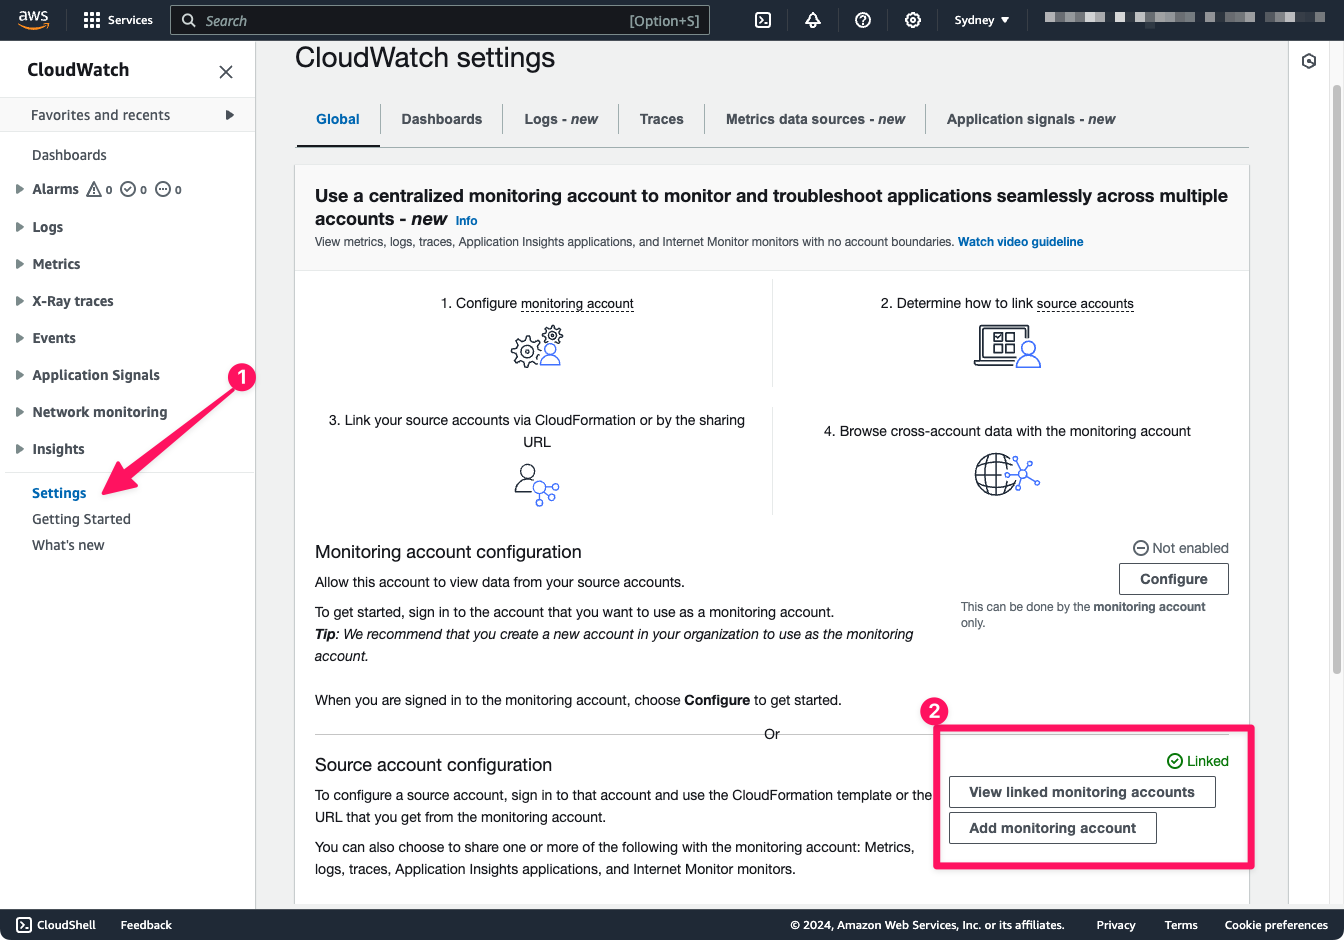This screenshot has height=940, width=1344.
Task: Expand the Logs navigation section
Action: click(x=19, y=227)
